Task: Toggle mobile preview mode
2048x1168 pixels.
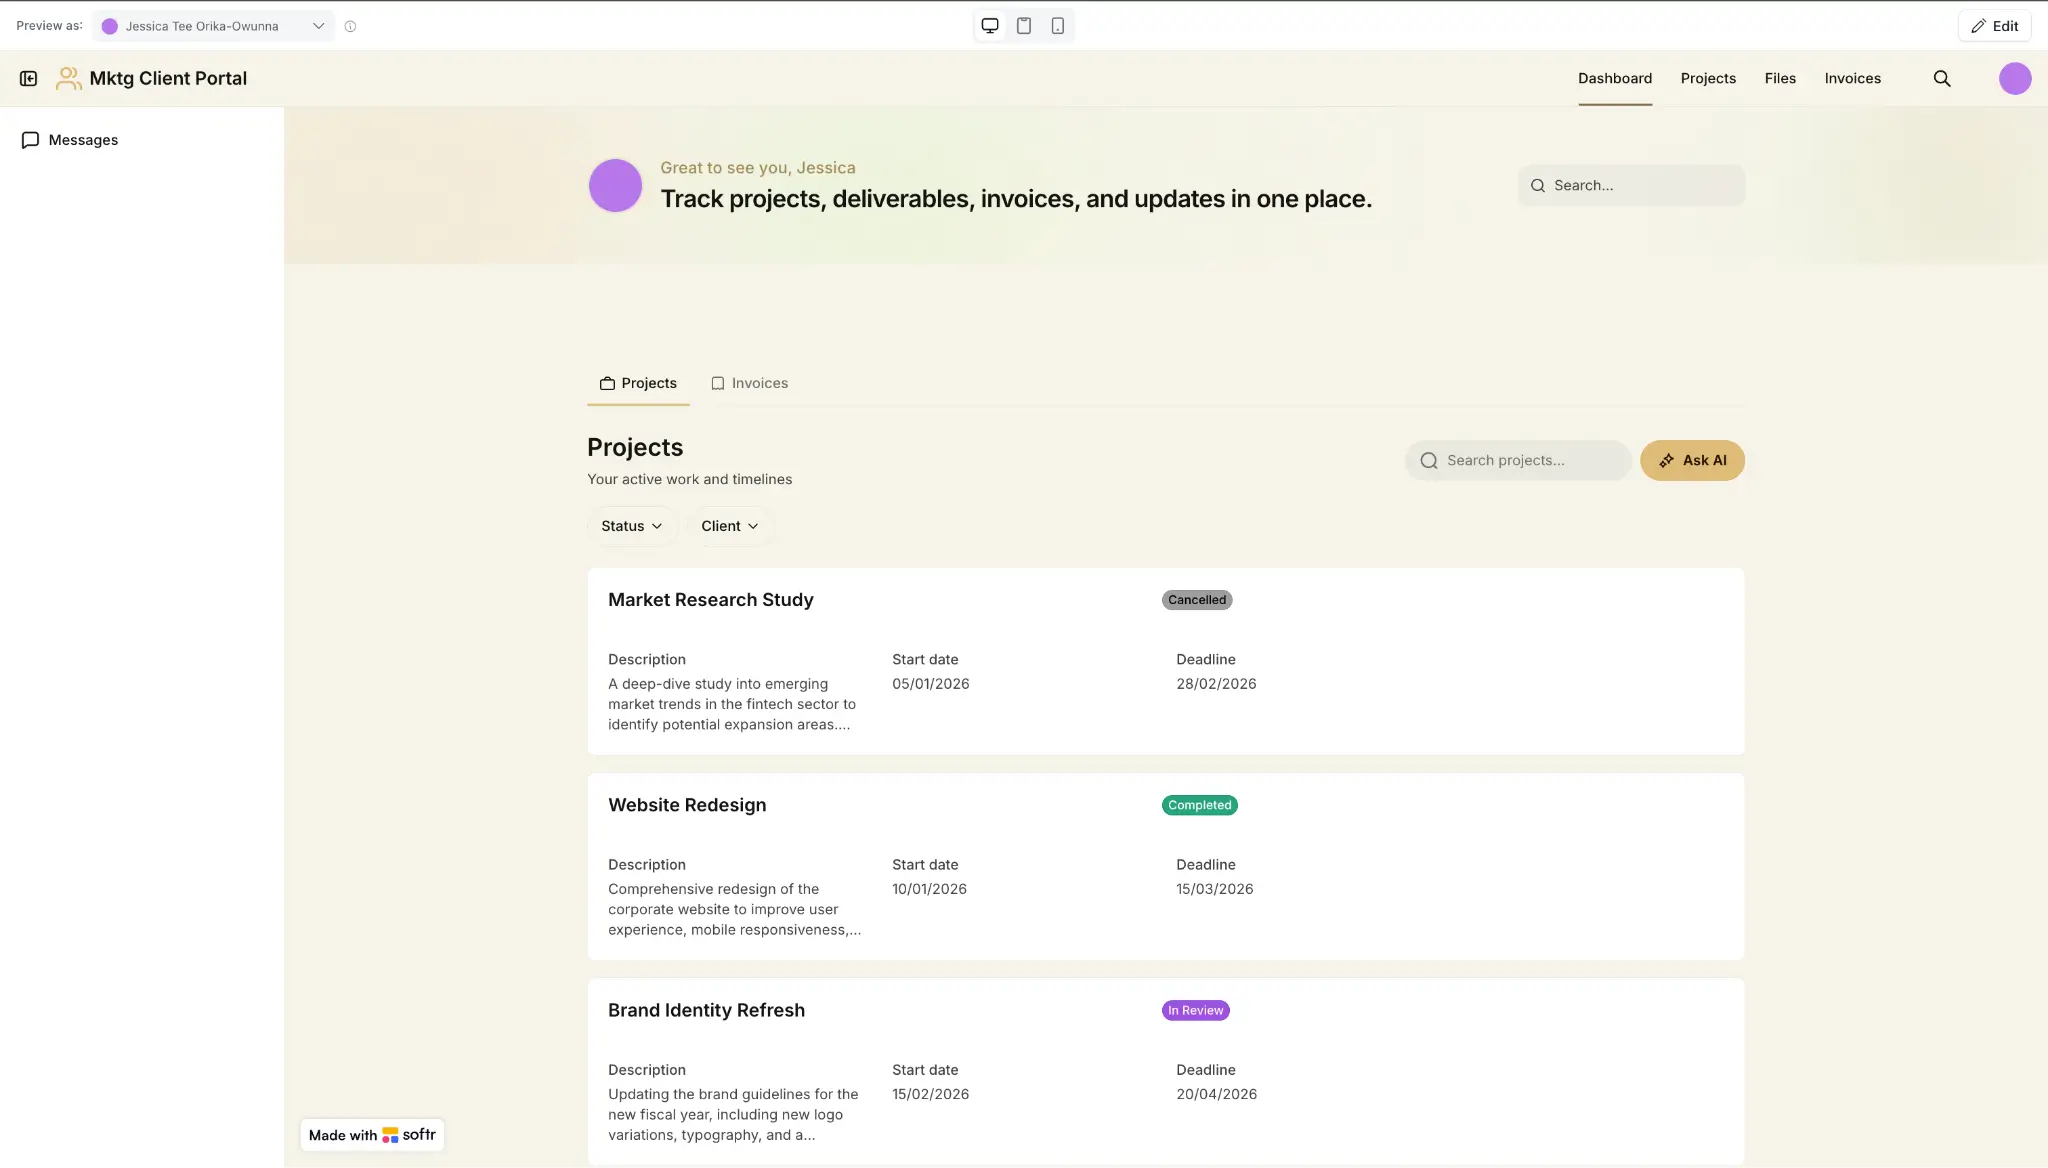Action: (1056, 25)
